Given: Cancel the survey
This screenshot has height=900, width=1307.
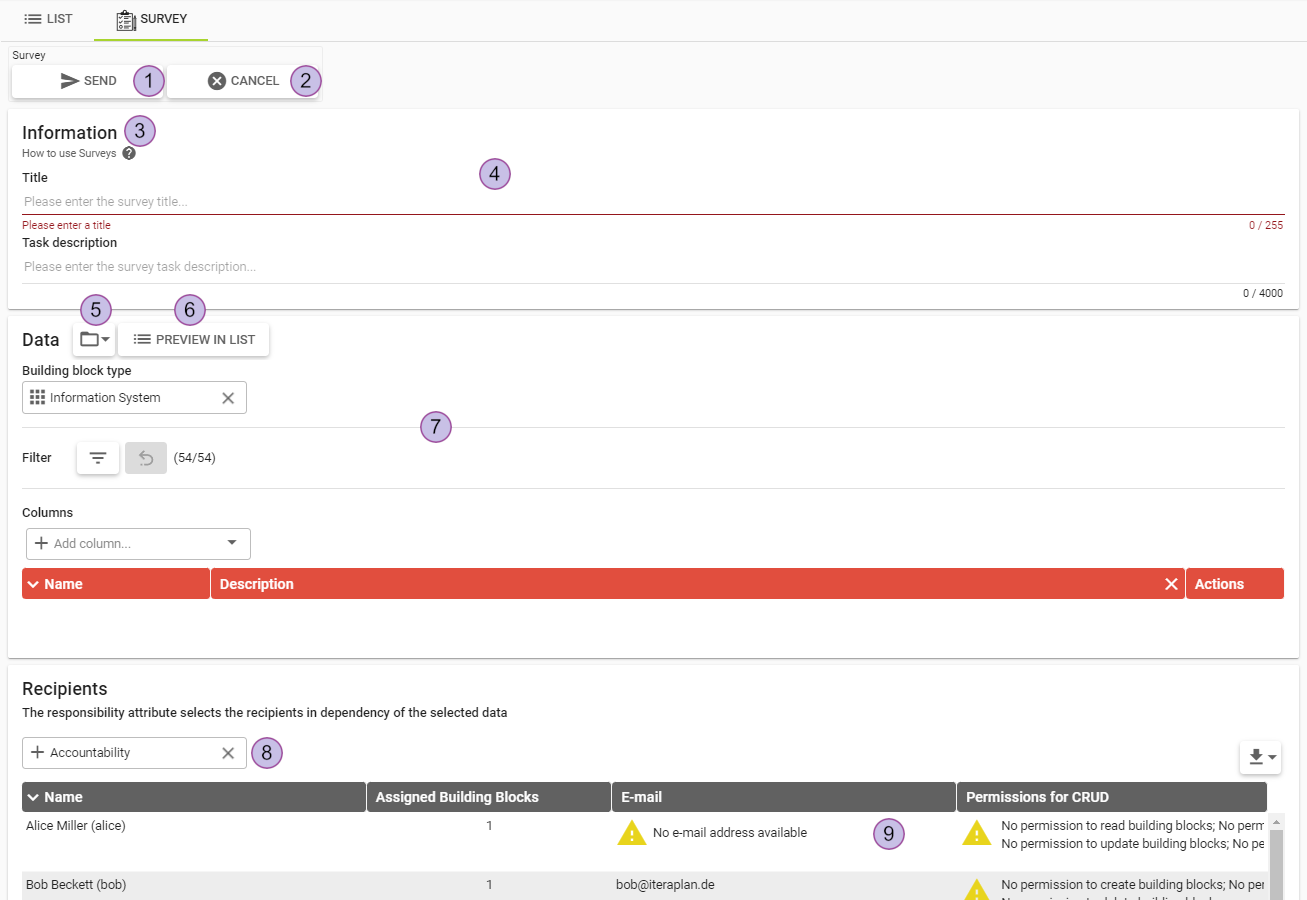Looking at the screenshot, I should tap(243, 81).
